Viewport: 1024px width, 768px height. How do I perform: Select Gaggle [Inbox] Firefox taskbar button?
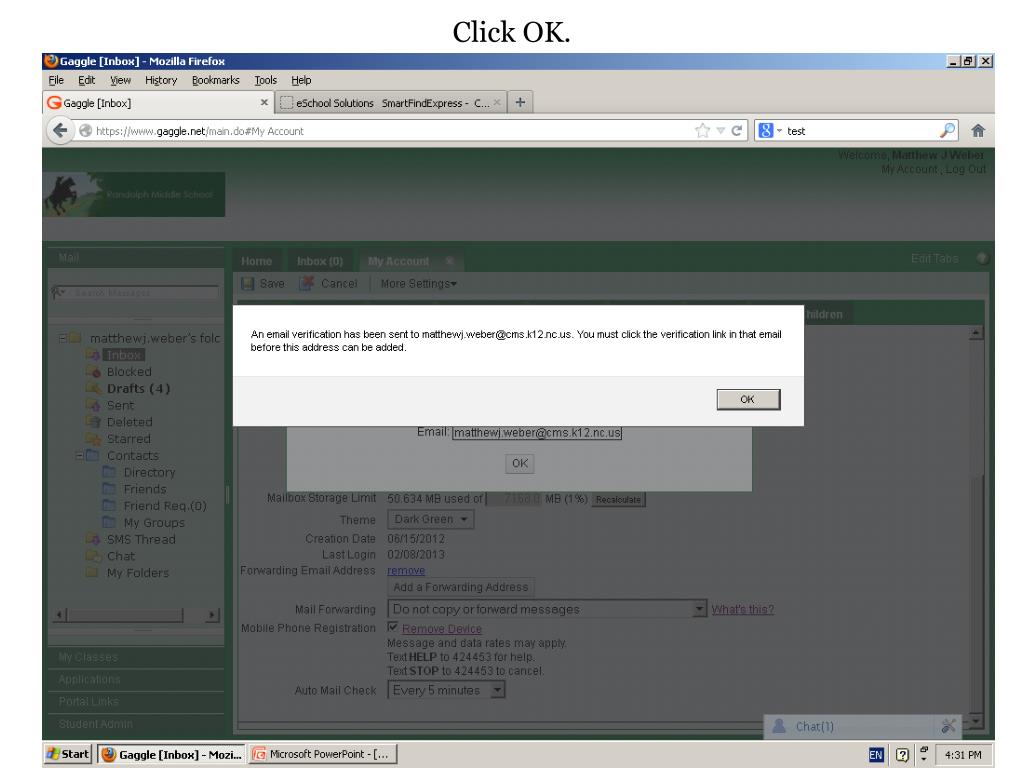point(172,754)
